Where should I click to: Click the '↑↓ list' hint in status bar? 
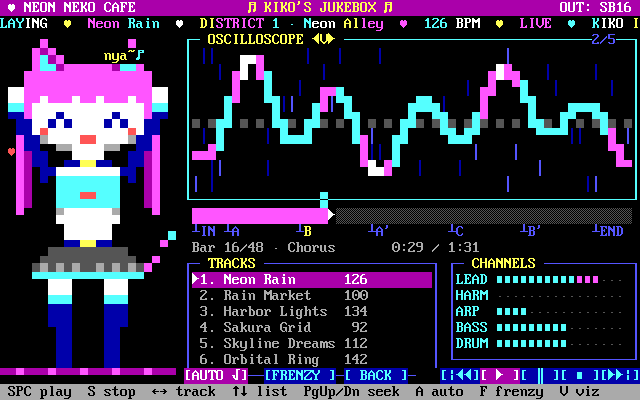260,391
